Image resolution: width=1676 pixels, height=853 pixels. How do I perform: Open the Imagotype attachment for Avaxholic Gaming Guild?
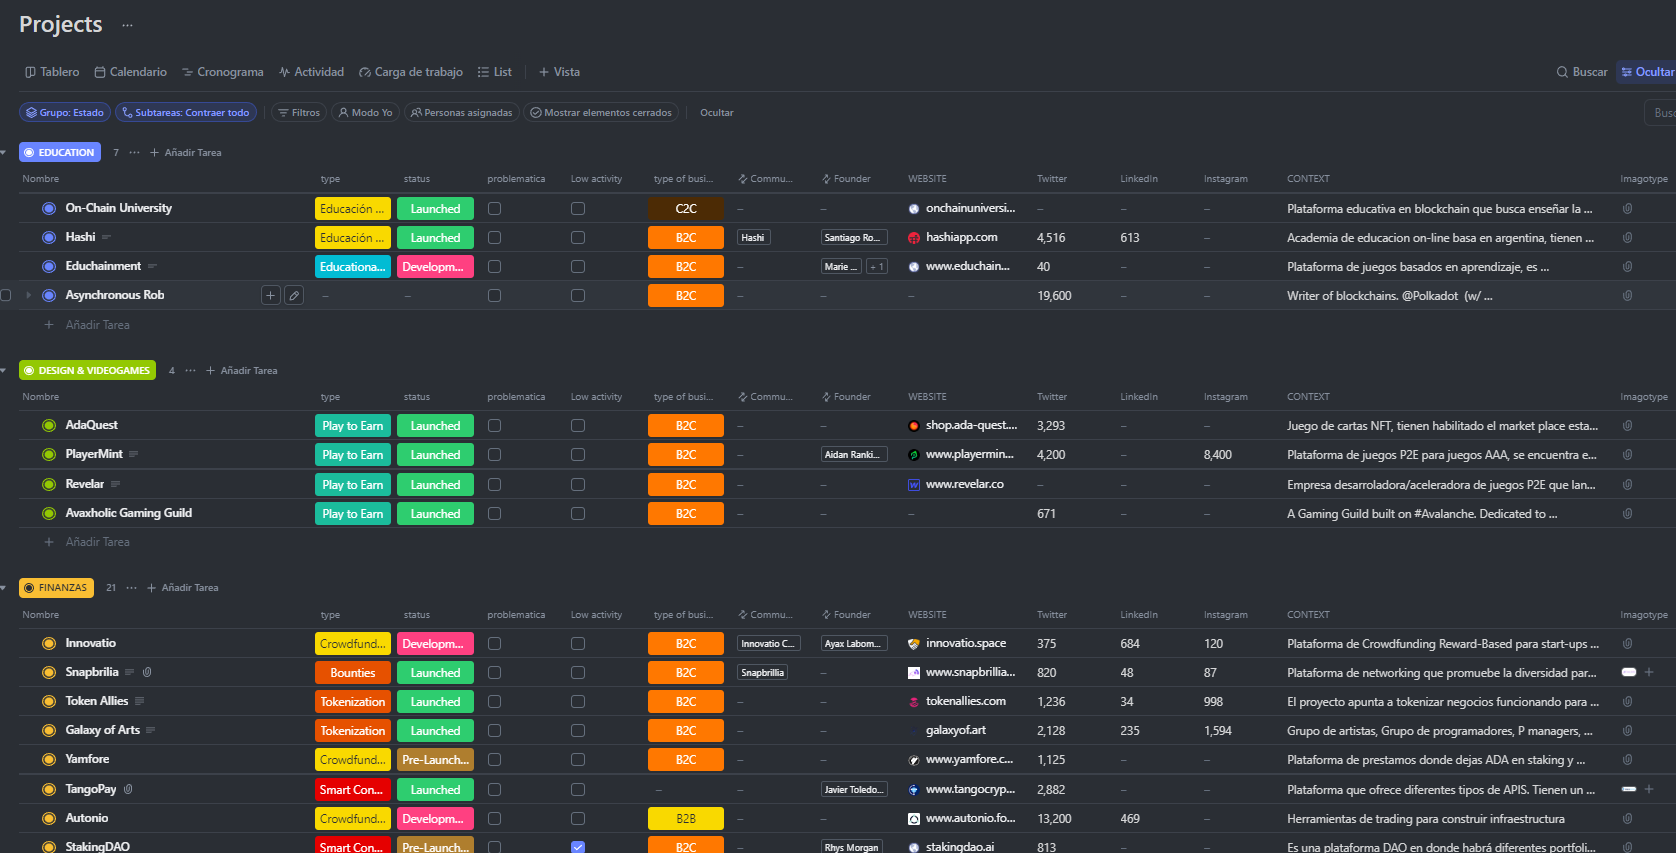coord(1627,514)
